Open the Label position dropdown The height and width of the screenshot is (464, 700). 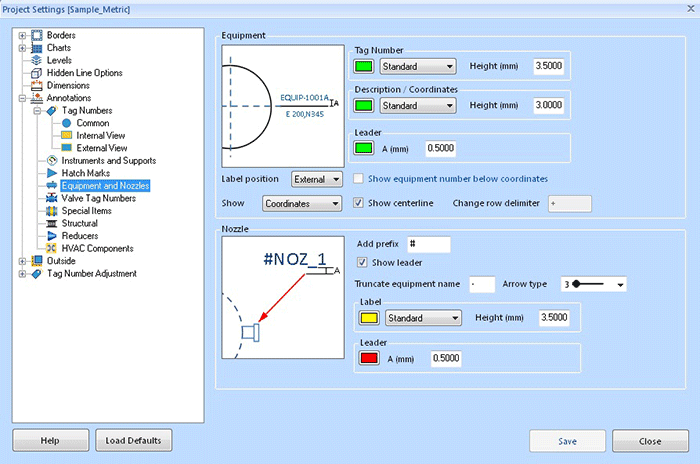coord(317,179)
